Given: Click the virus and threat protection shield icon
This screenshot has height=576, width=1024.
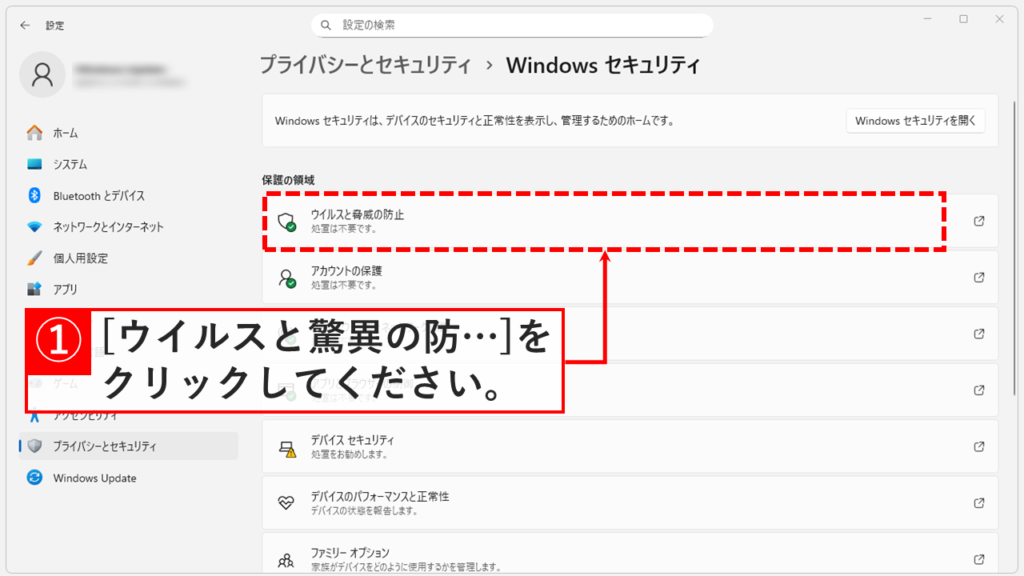Looking at the screenshot, I should click(287, 220).
